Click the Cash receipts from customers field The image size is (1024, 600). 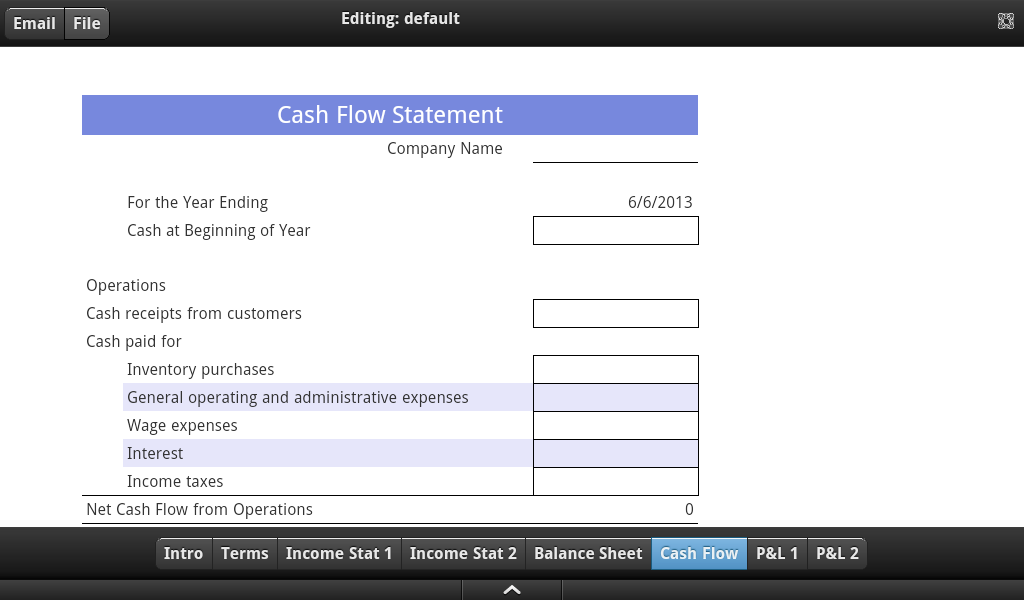click(615, 313)
